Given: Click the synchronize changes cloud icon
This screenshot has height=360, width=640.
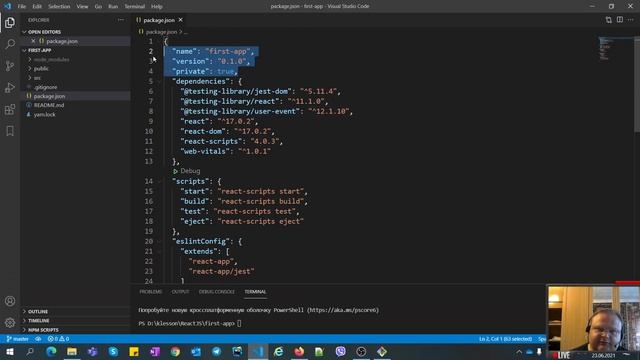Looking at the screenshot, I should click(38, 339).
